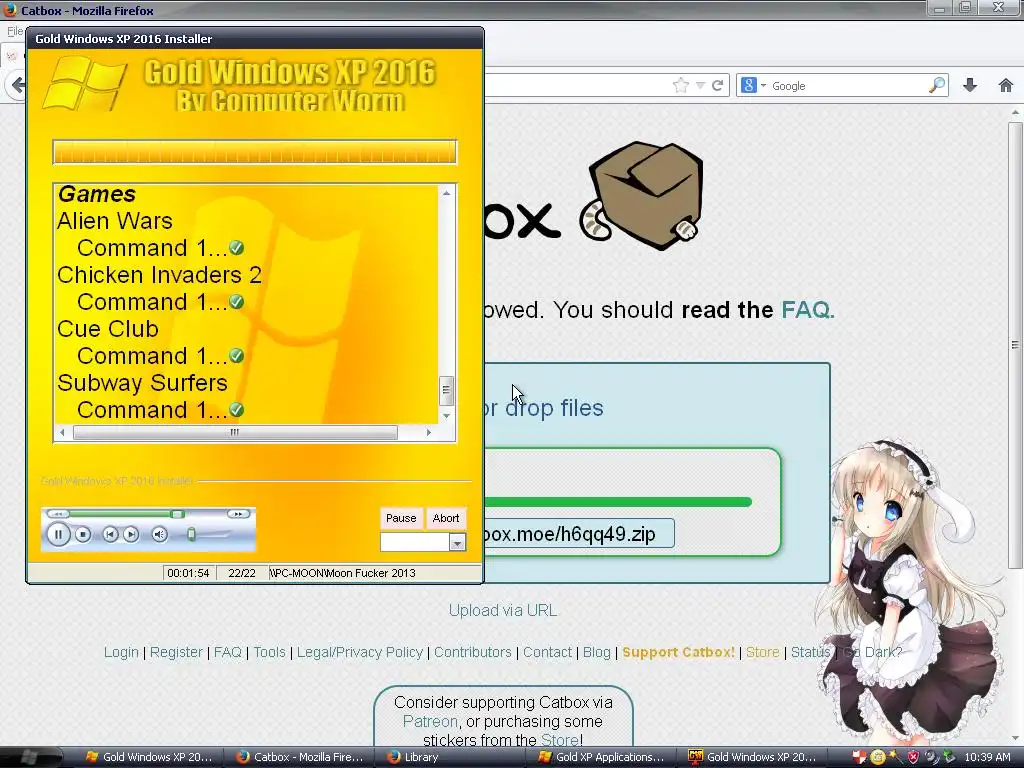The width and height of the screenshot is (1024, 768).
Task: Click the green checkmark under Cue Club
Action: (236, 356)
